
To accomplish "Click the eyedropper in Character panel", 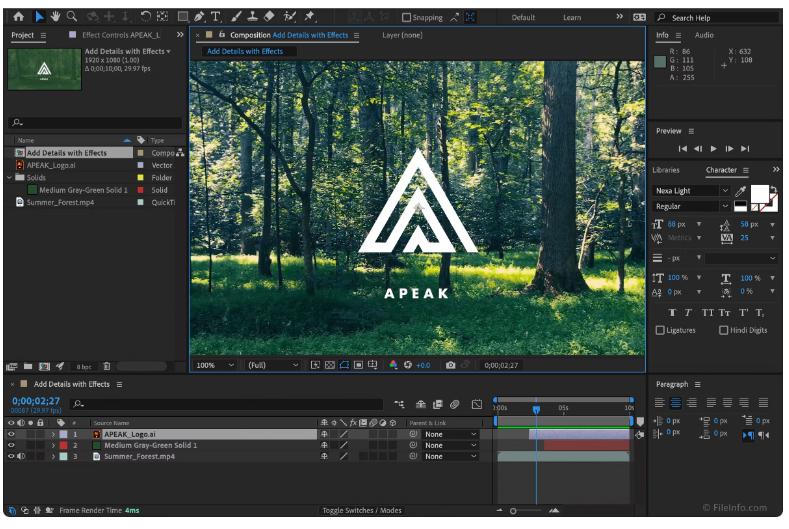I will click(741, 191).
